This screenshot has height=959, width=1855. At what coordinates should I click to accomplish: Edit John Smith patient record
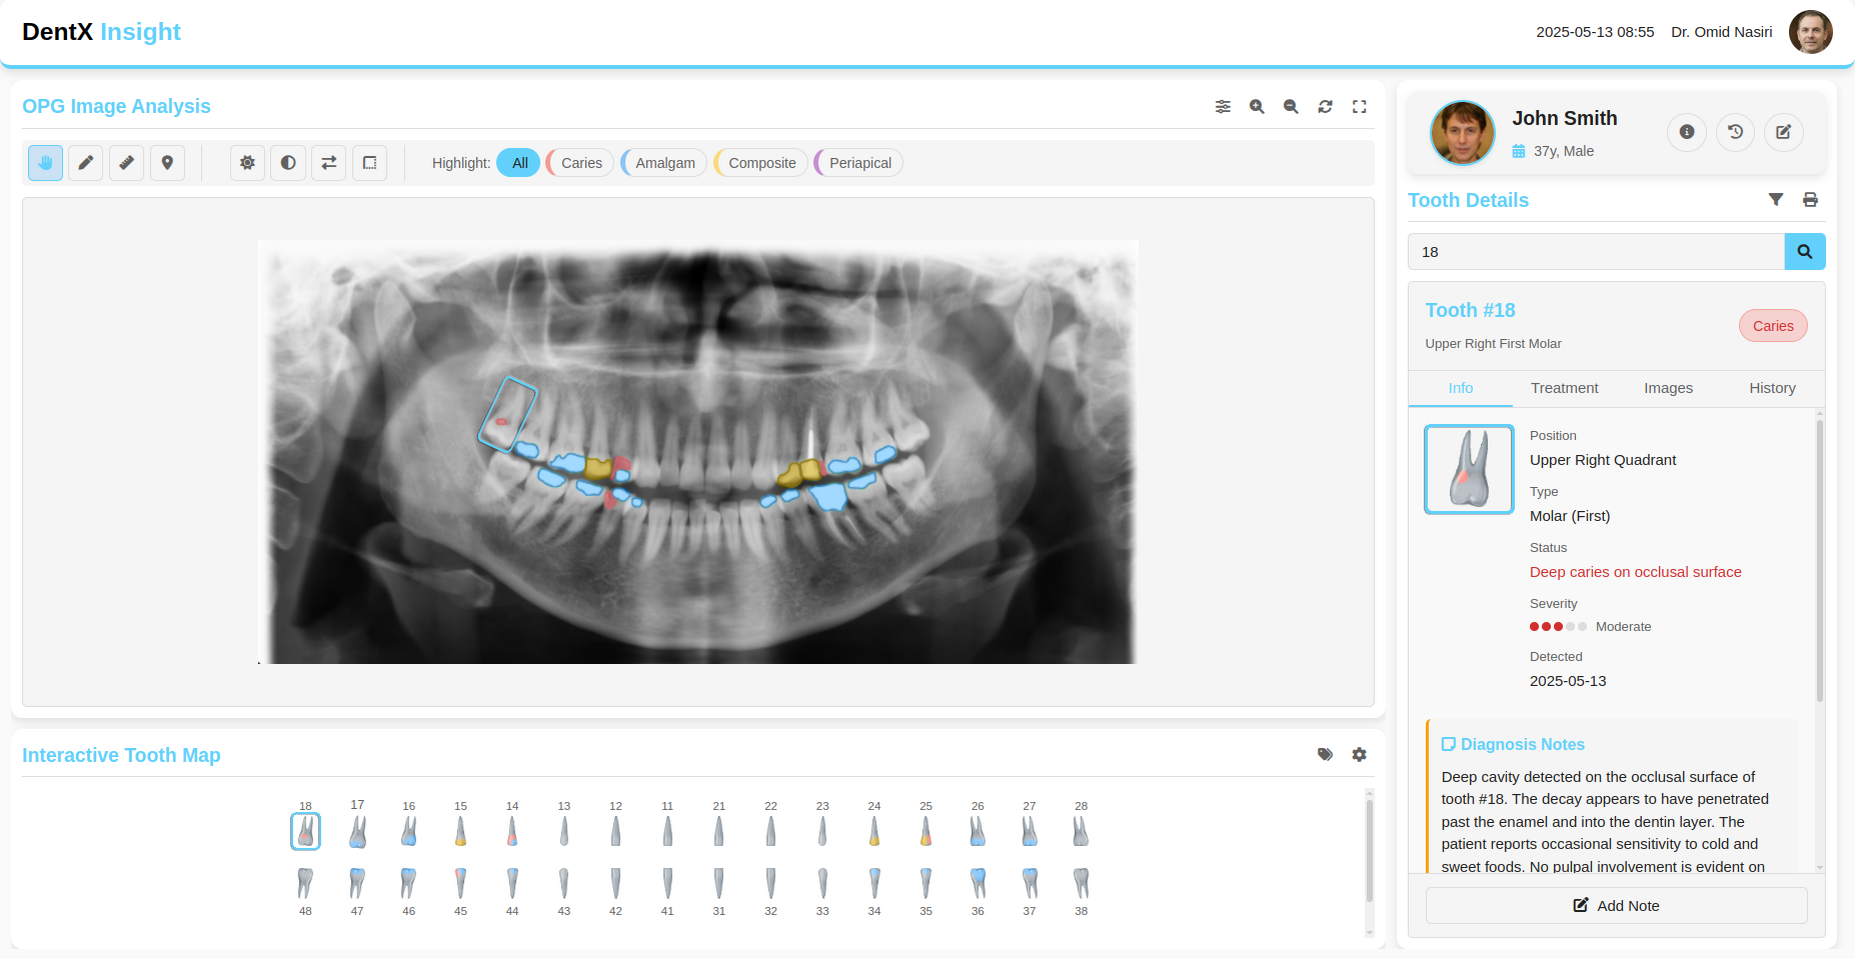click(1783, 132)
